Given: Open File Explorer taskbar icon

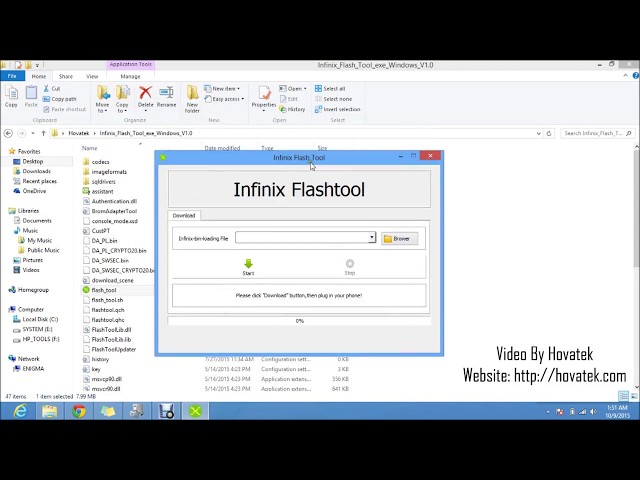Looking at the screenshot, I should pos(49,411).
